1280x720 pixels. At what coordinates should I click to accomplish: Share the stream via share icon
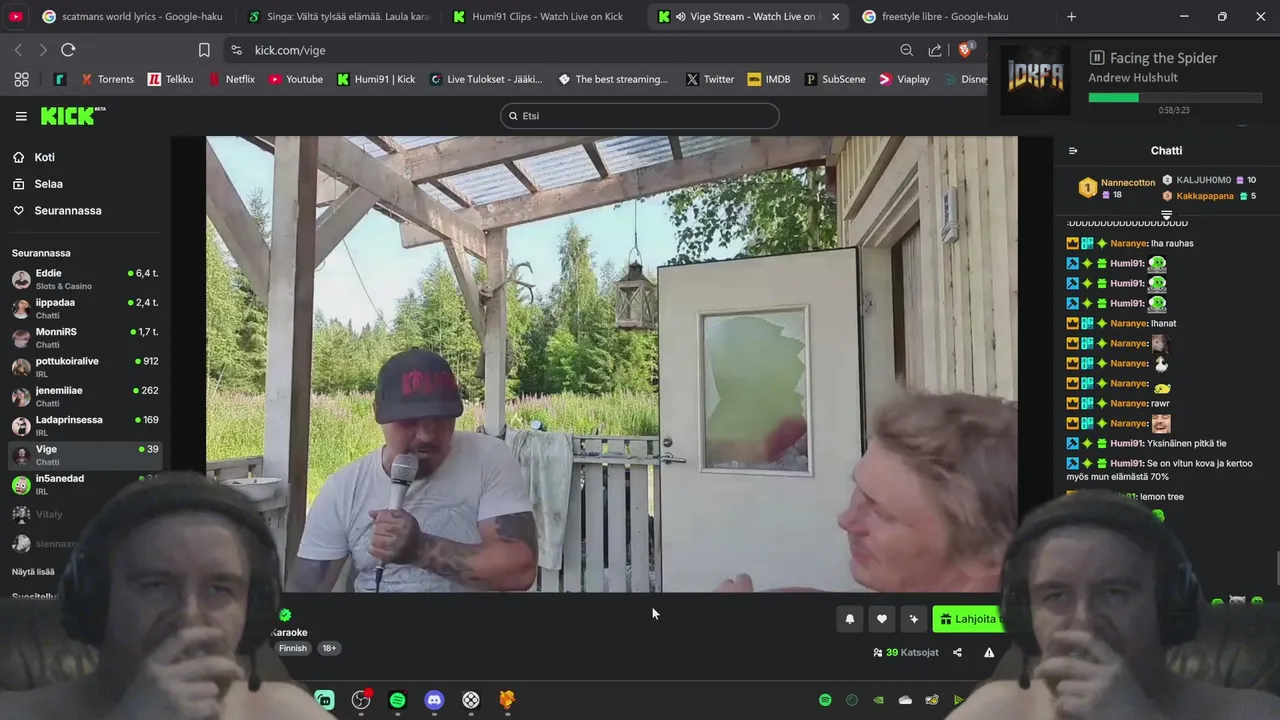pyautogui.click(x=957, y=652)
